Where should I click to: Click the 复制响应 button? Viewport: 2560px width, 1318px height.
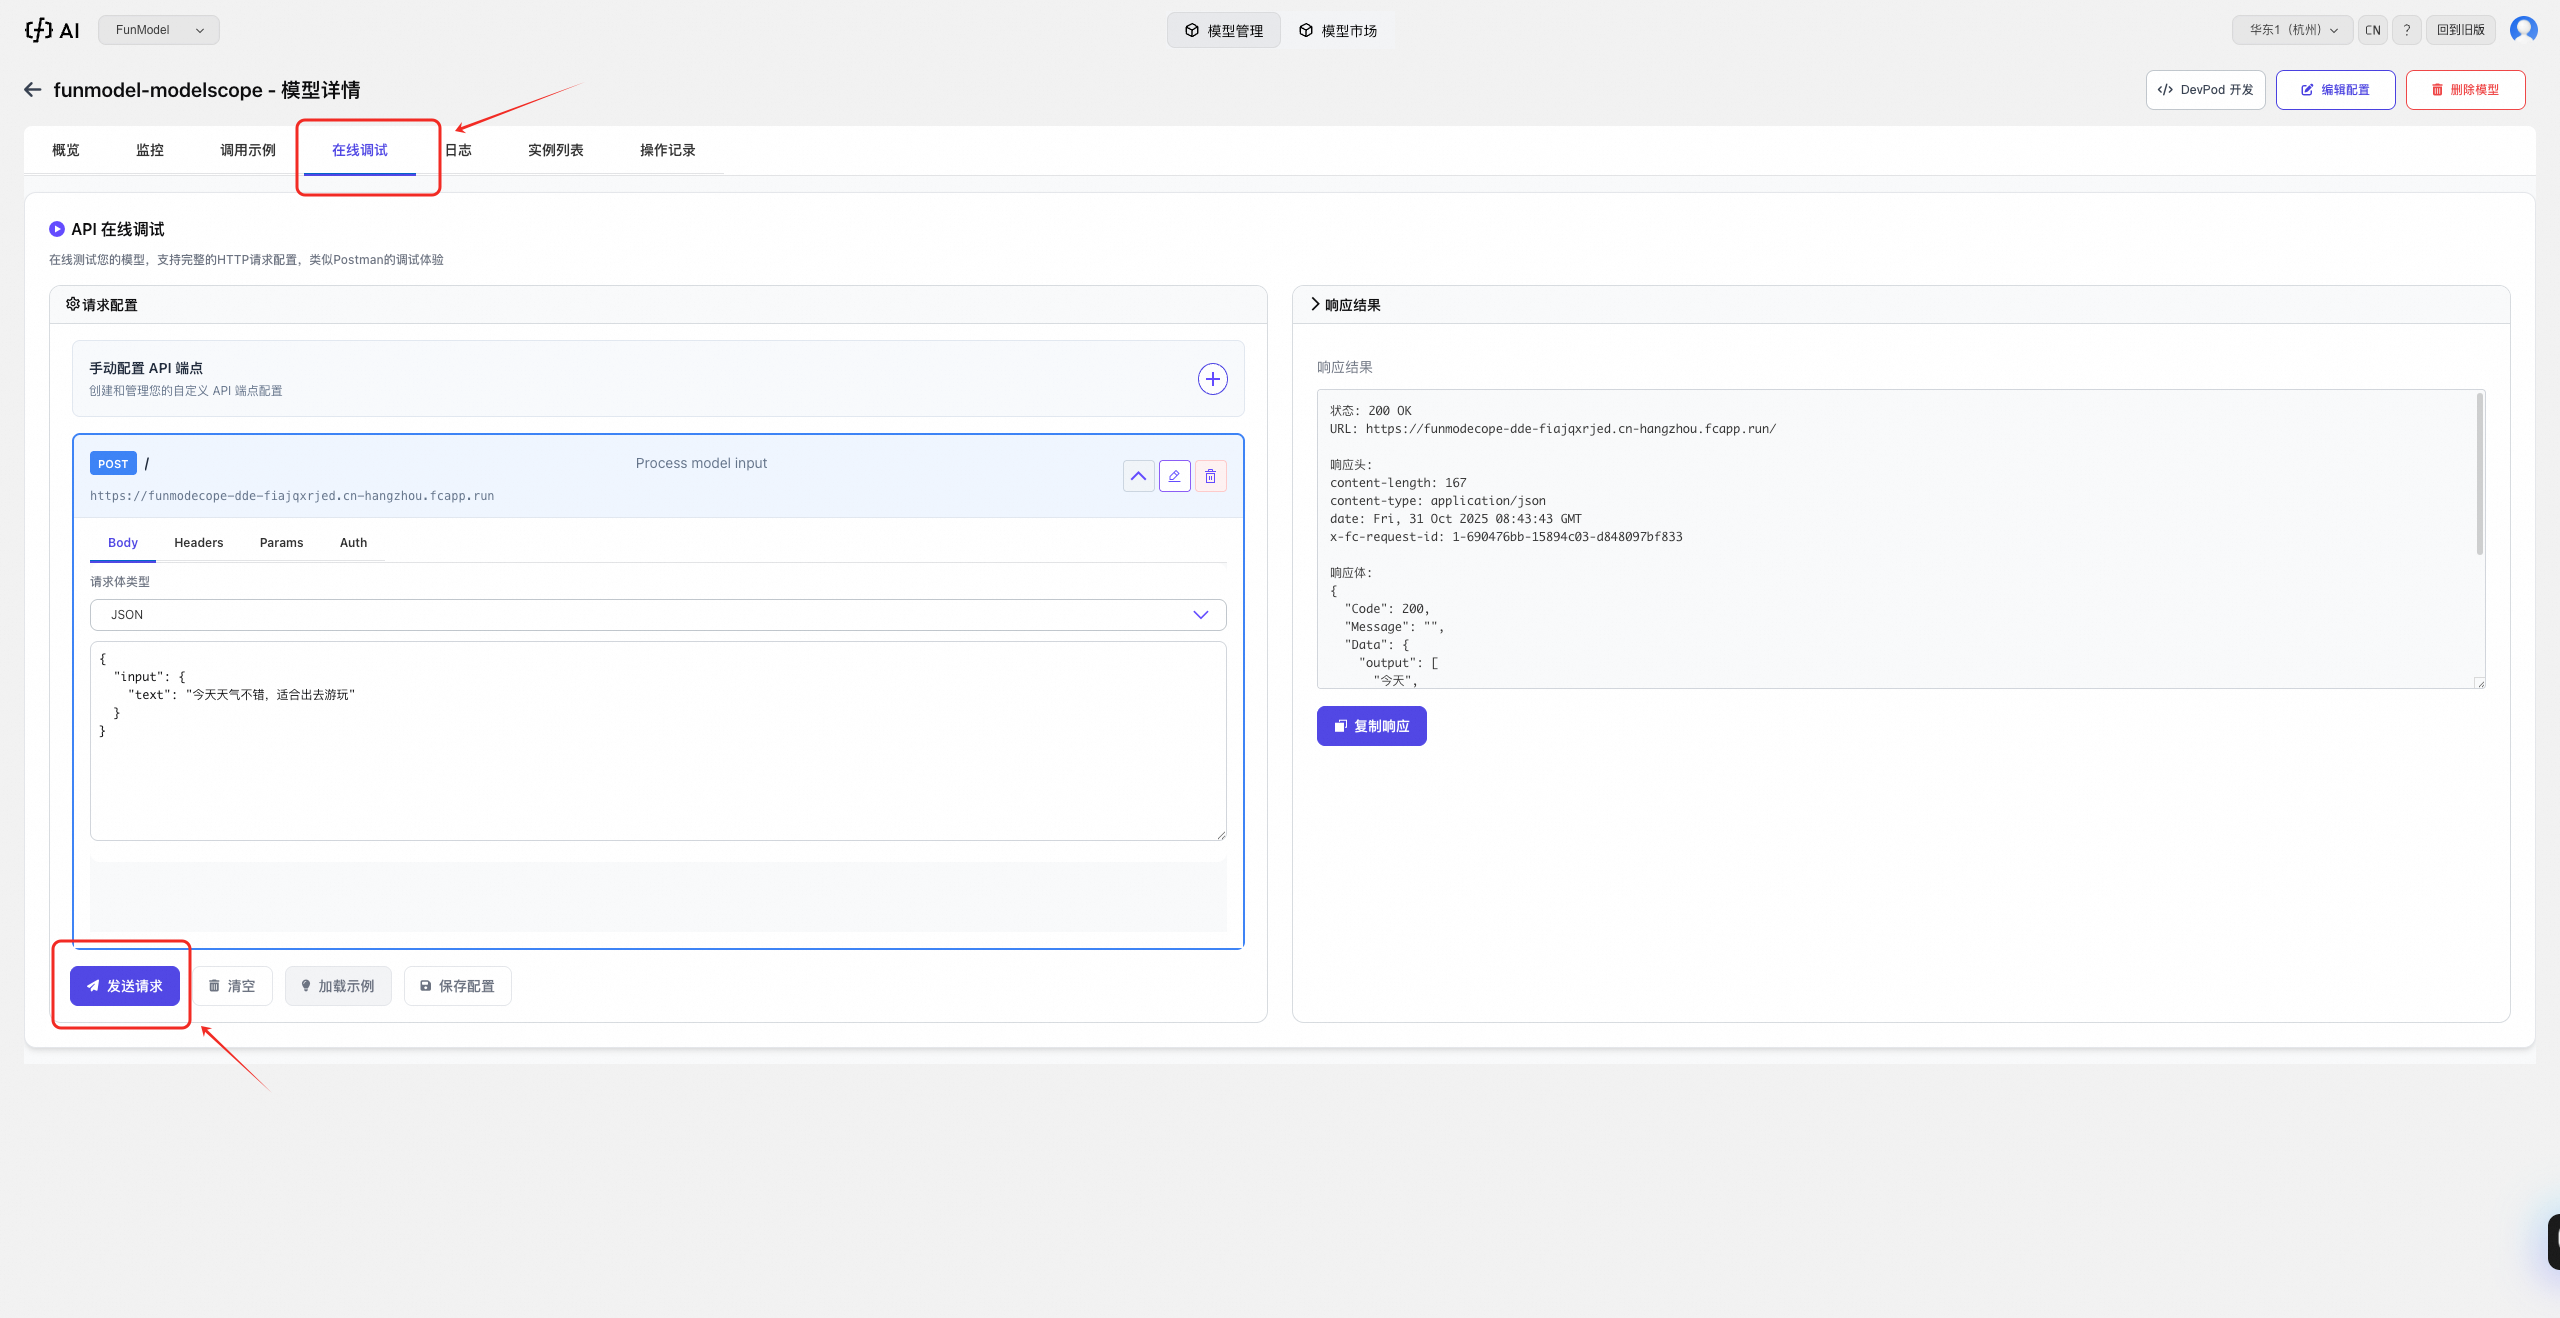[1371, 726]
